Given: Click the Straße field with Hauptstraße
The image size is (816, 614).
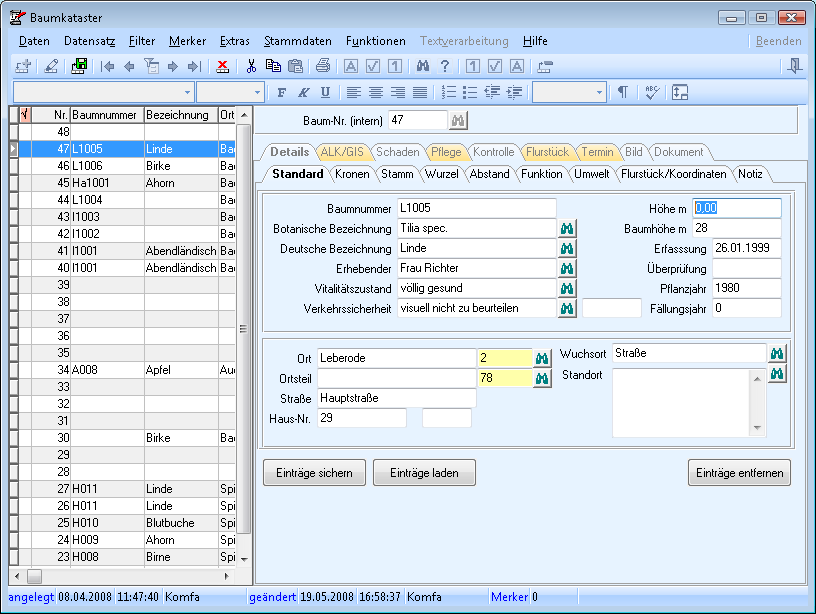Looking at the screenshot, I should point(397,398).
